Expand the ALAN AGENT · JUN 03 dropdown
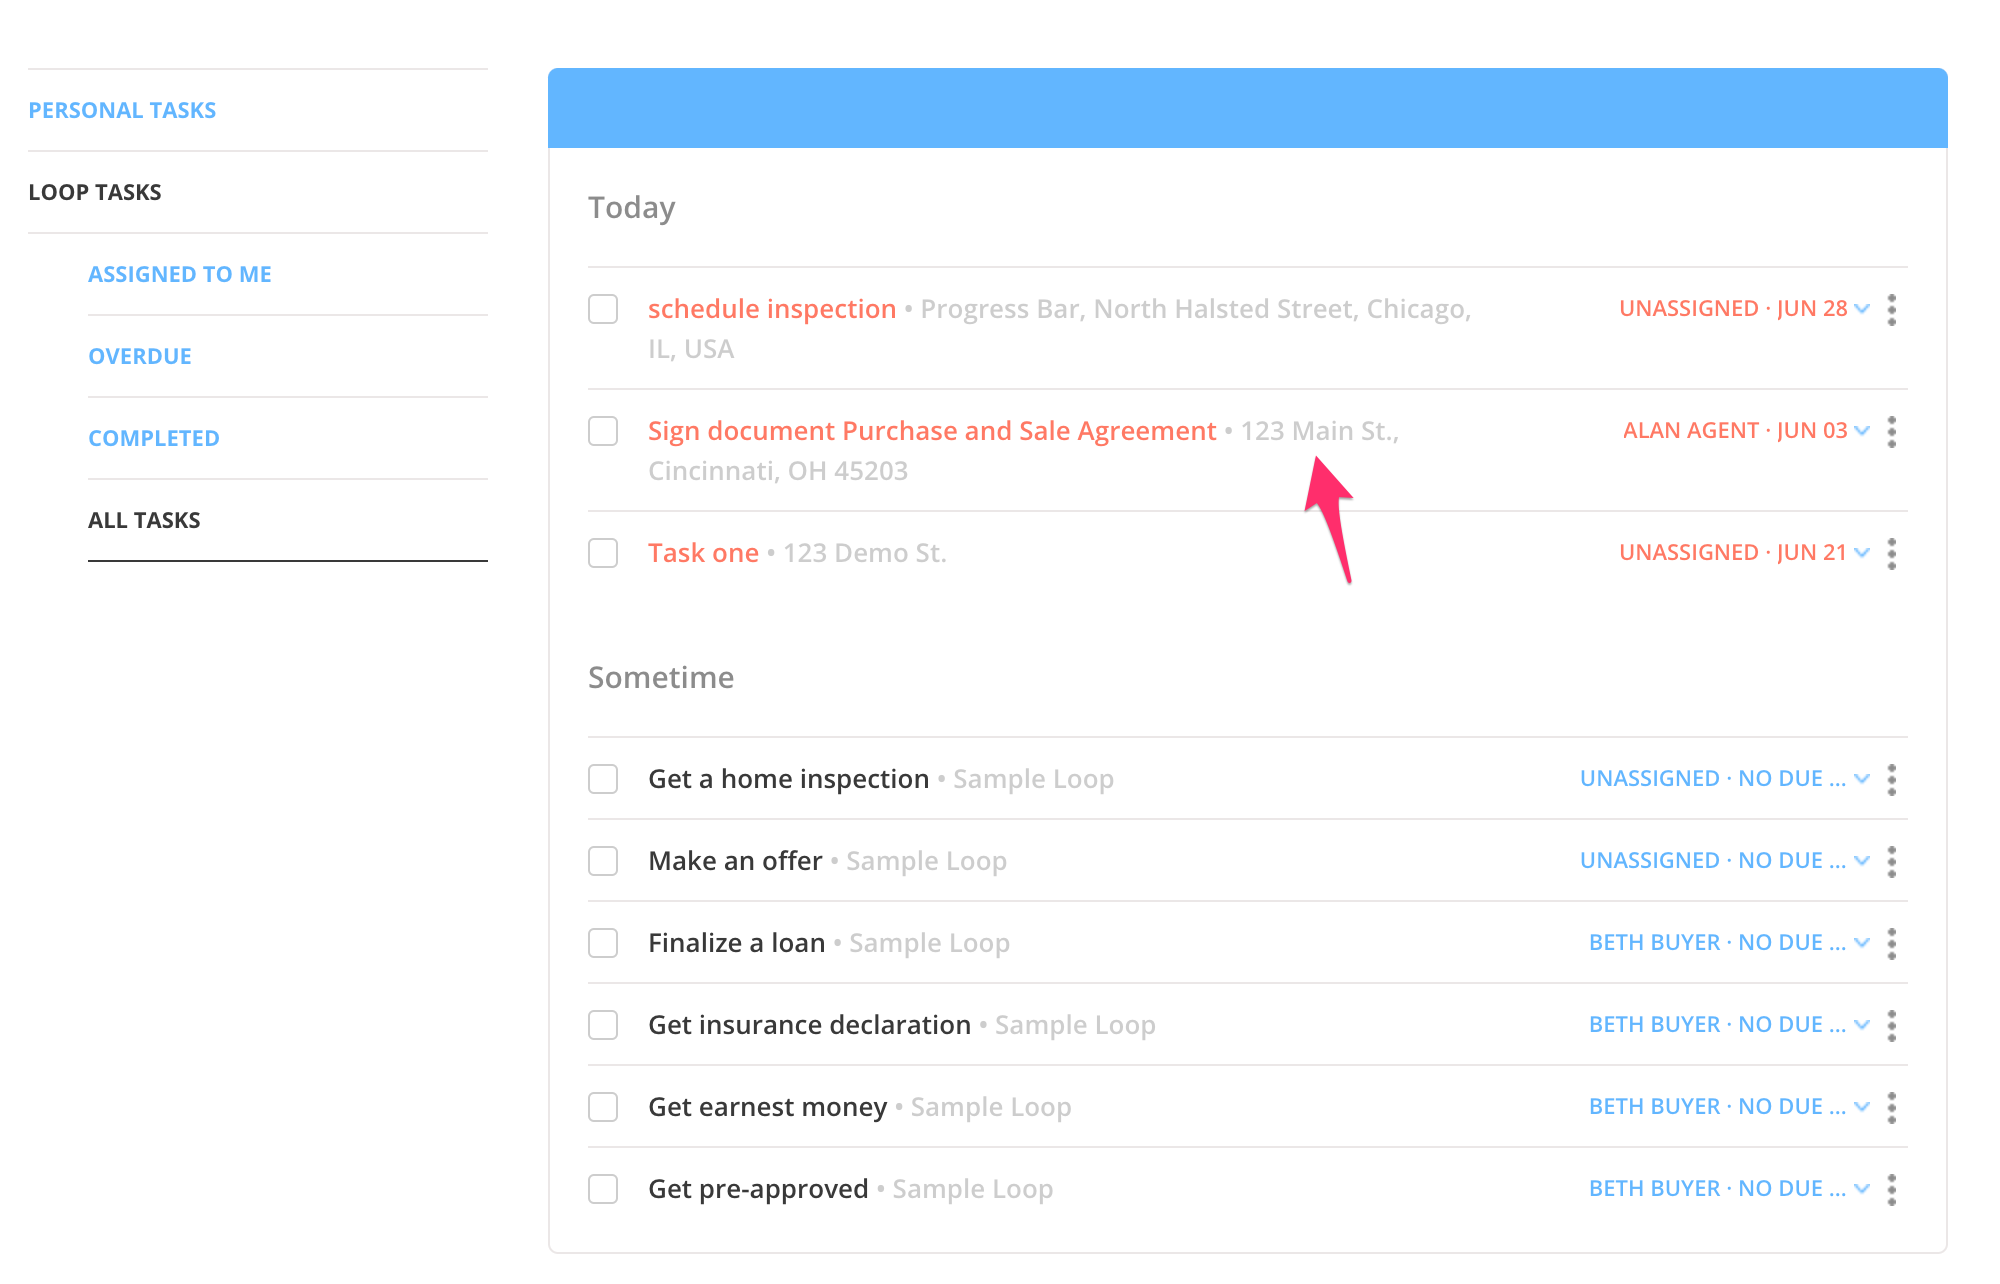Screen dimensions: 2000x1284 pyautogui.click(x=1746, y=431)
